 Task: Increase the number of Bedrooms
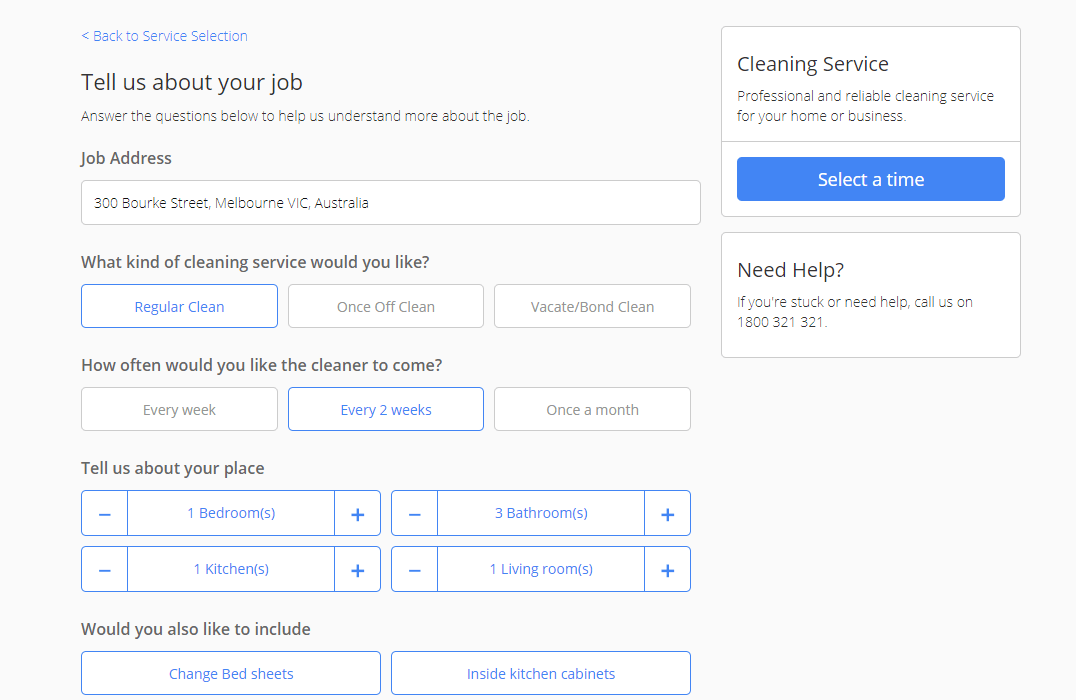(357, 513)
